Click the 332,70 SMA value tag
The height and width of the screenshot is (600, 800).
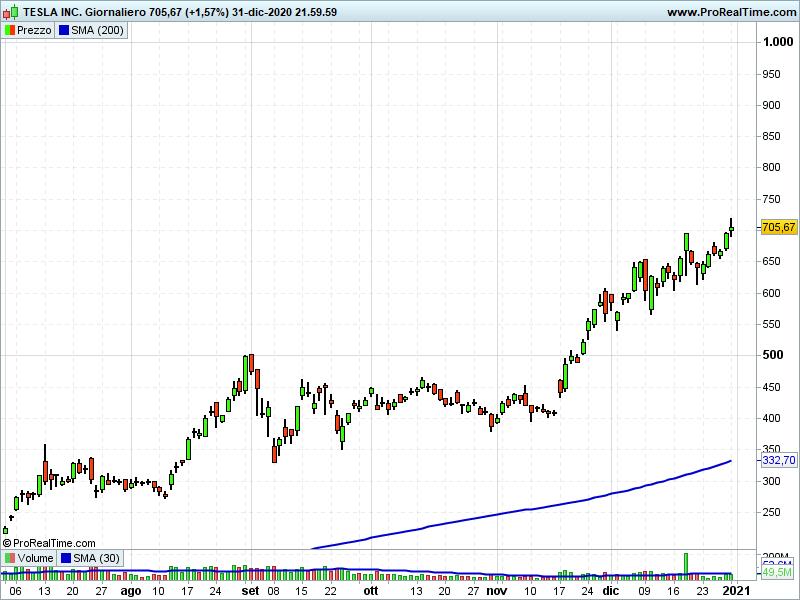tap(778, 460)
